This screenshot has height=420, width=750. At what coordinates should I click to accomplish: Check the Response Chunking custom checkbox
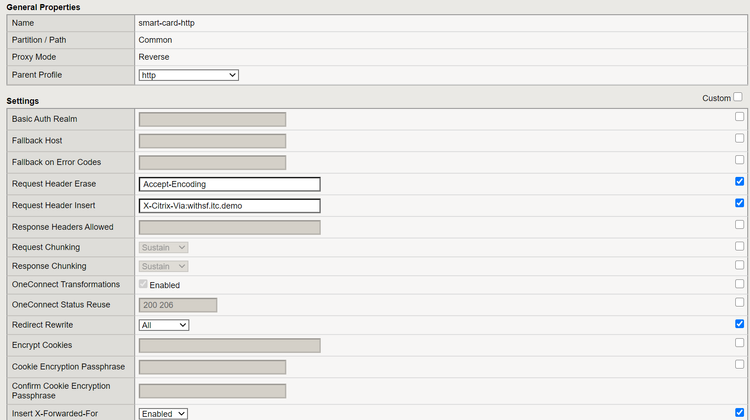[x=739, y=265]
